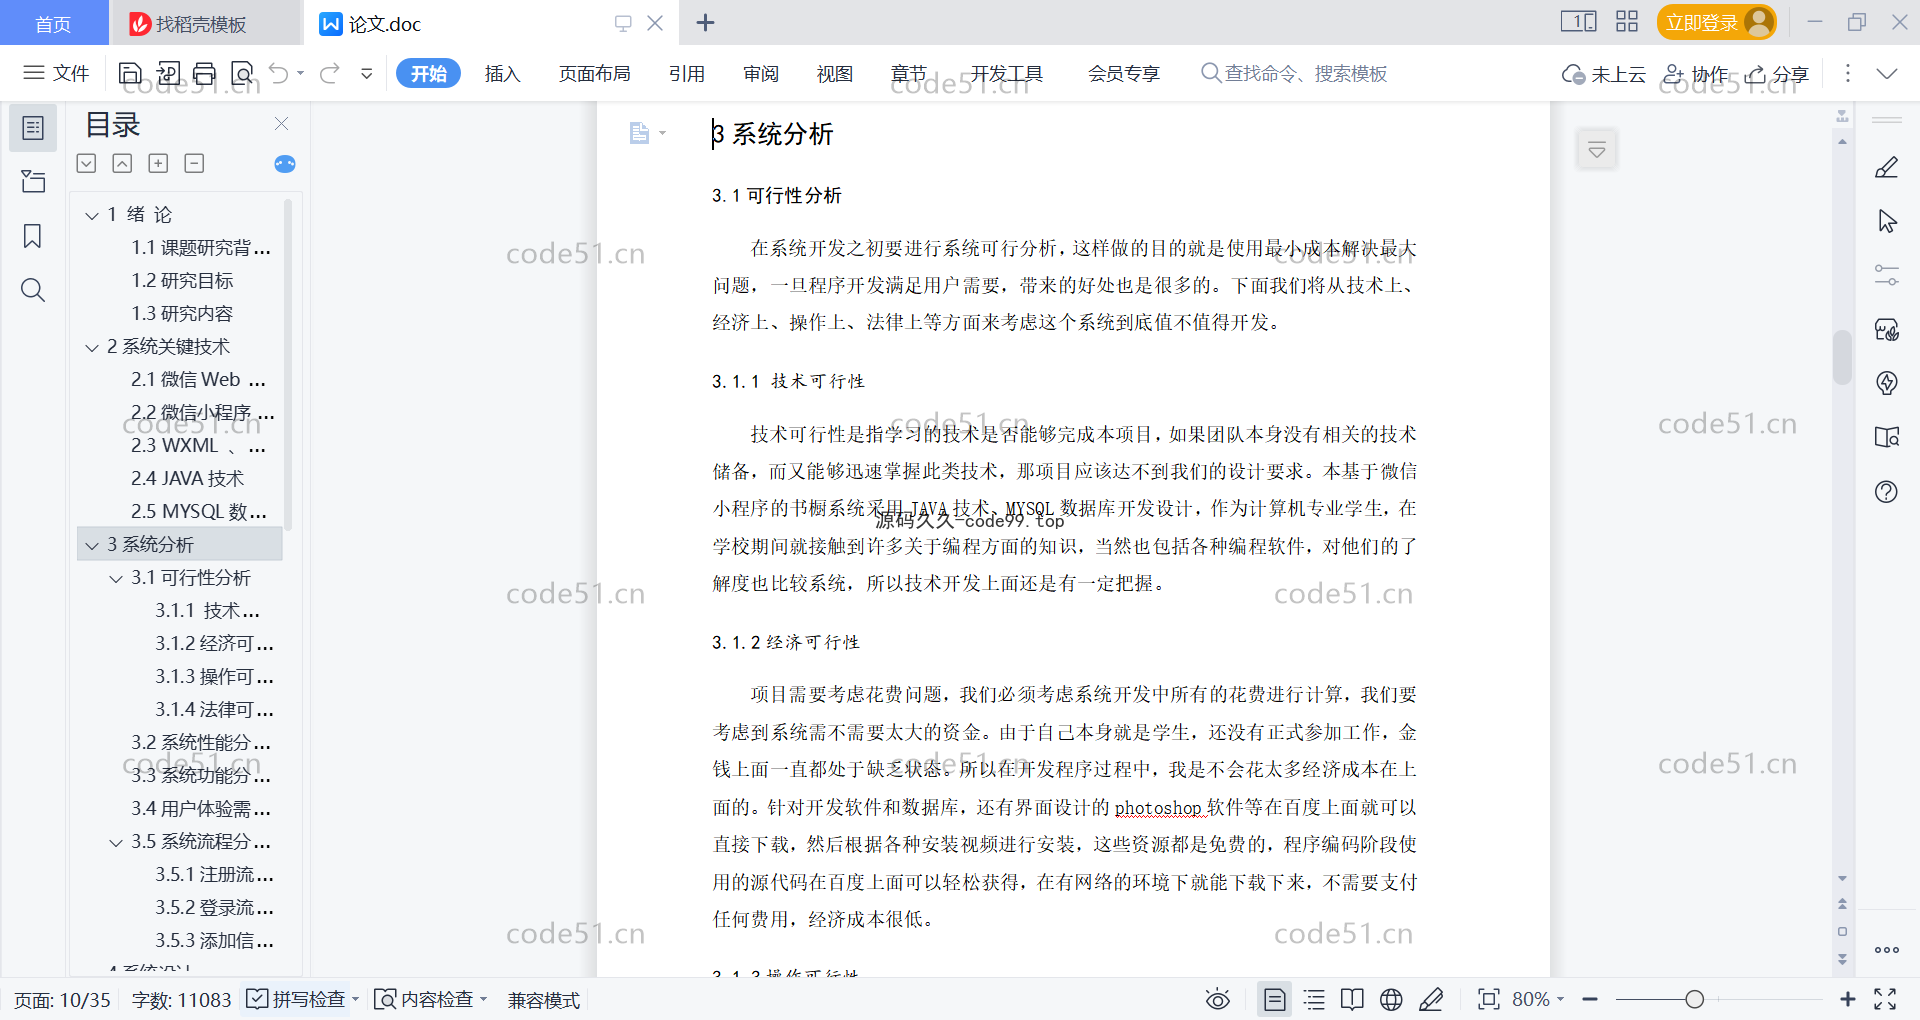Switch to the 会员专享 tab

1124,74
